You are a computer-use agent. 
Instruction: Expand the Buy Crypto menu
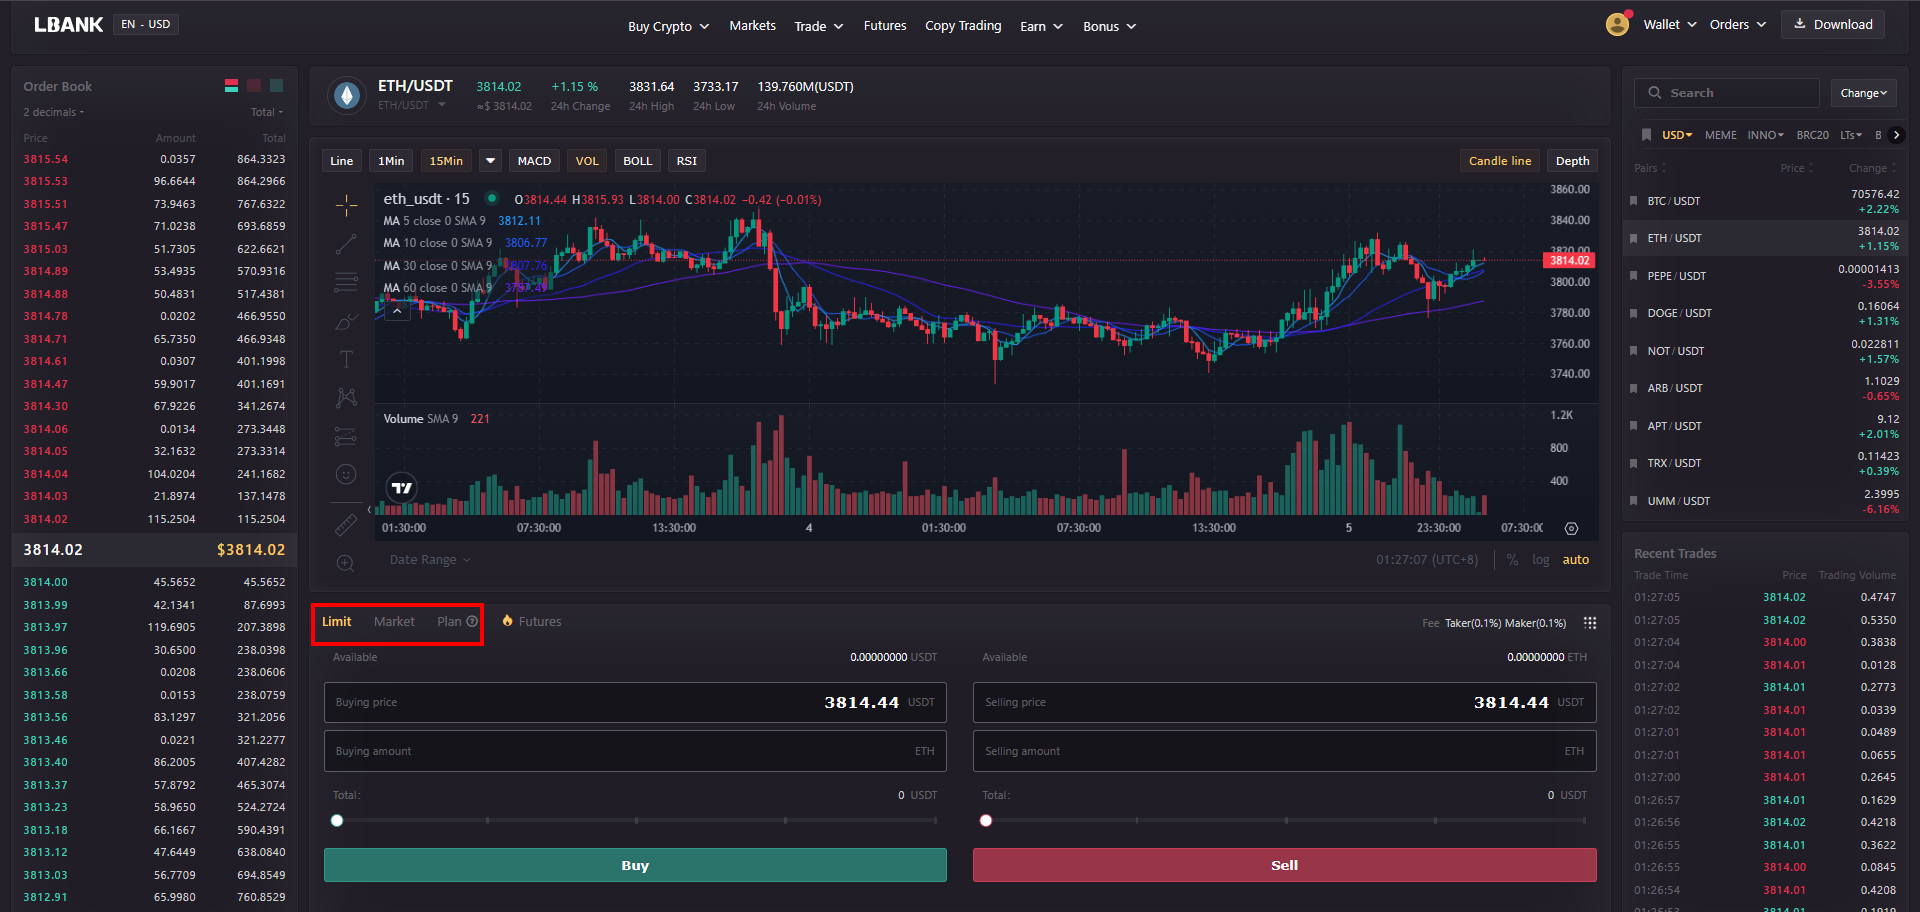point(668,26)
